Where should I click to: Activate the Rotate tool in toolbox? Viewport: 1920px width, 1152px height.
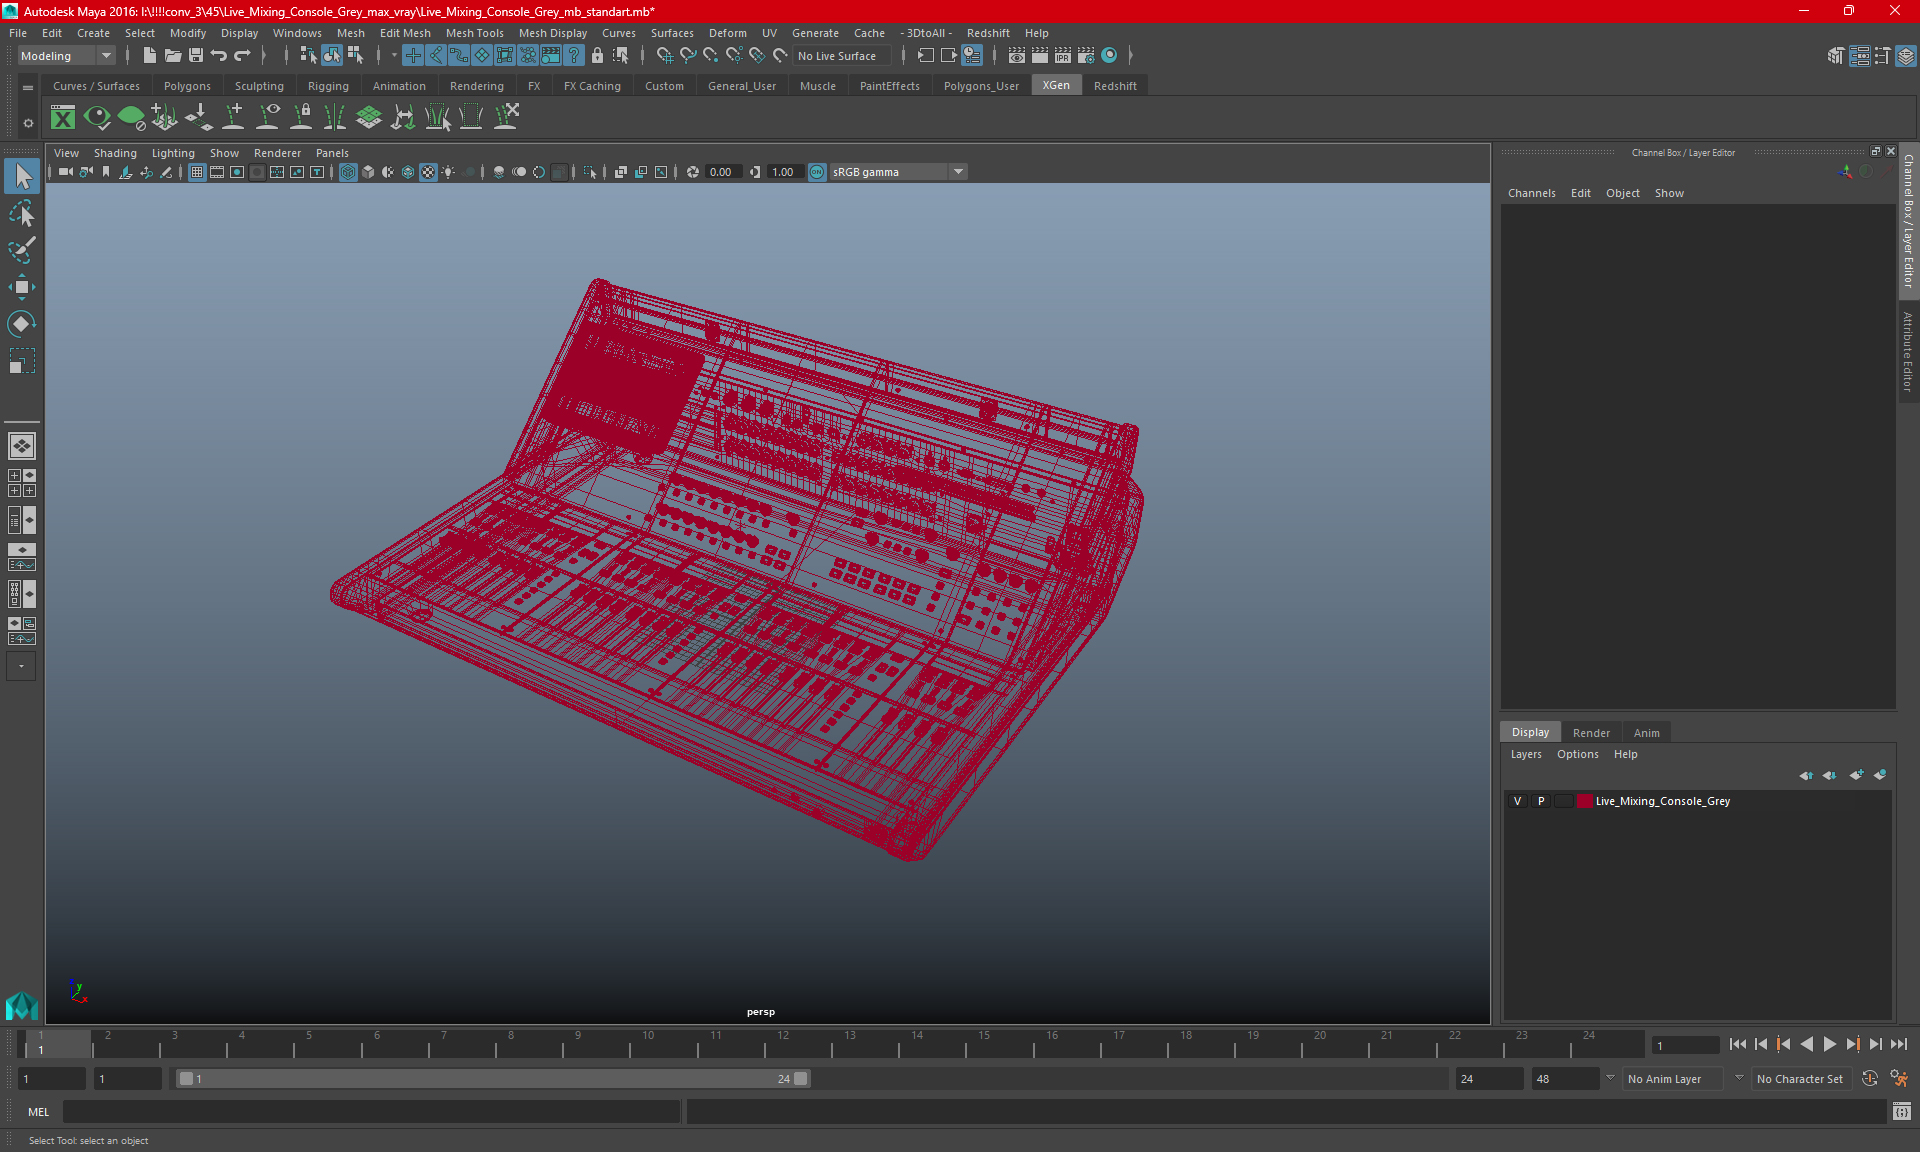(x=22, y=323)
